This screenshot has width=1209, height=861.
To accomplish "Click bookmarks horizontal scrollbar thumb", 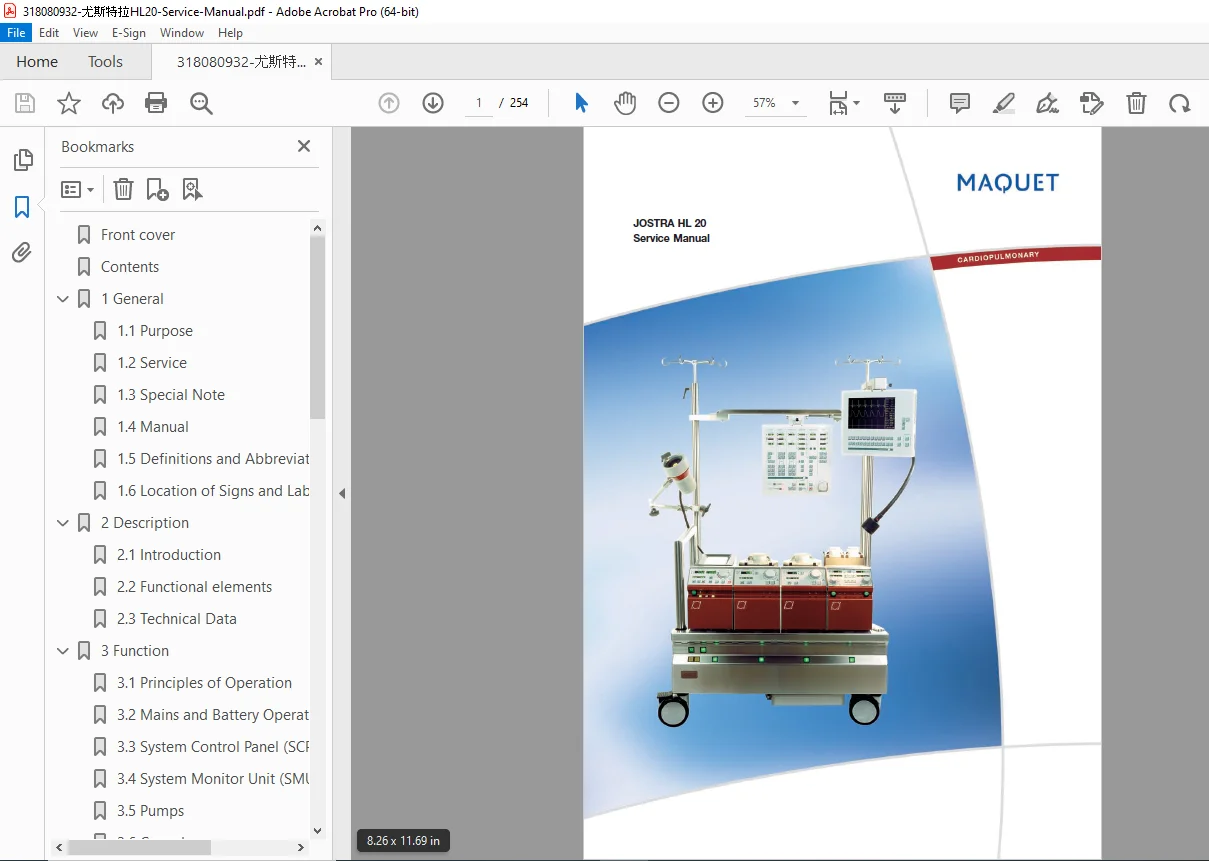I will point(139,847).
